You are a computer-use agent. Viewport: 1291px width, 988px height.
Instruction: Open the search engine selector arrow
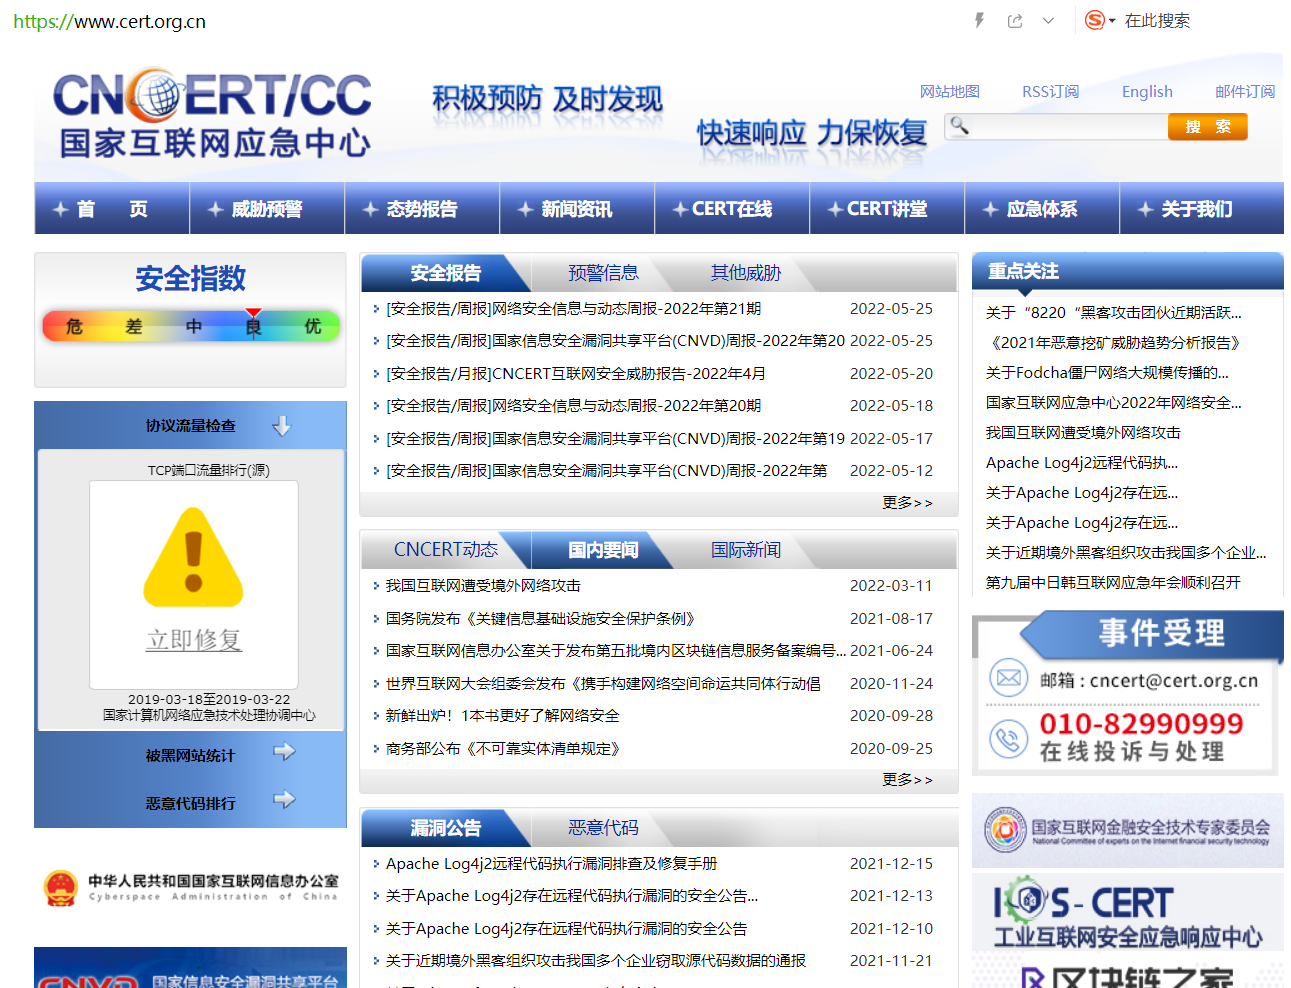tap(1112, 21)
